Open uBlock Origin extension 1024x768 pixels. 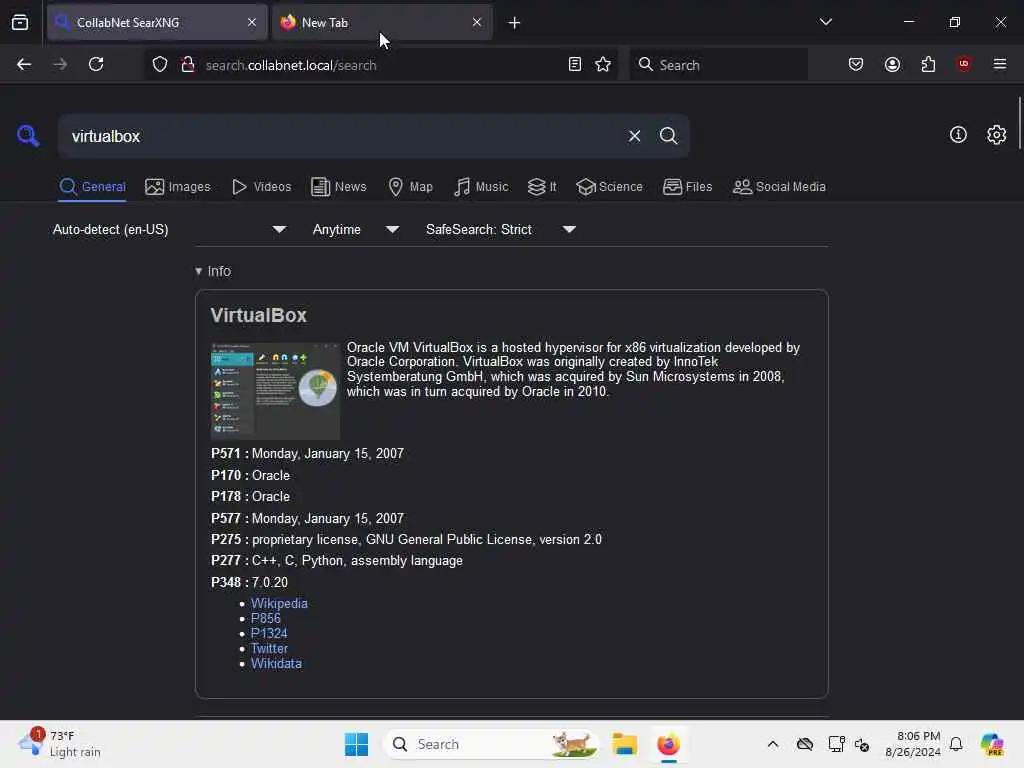point(964,64)
